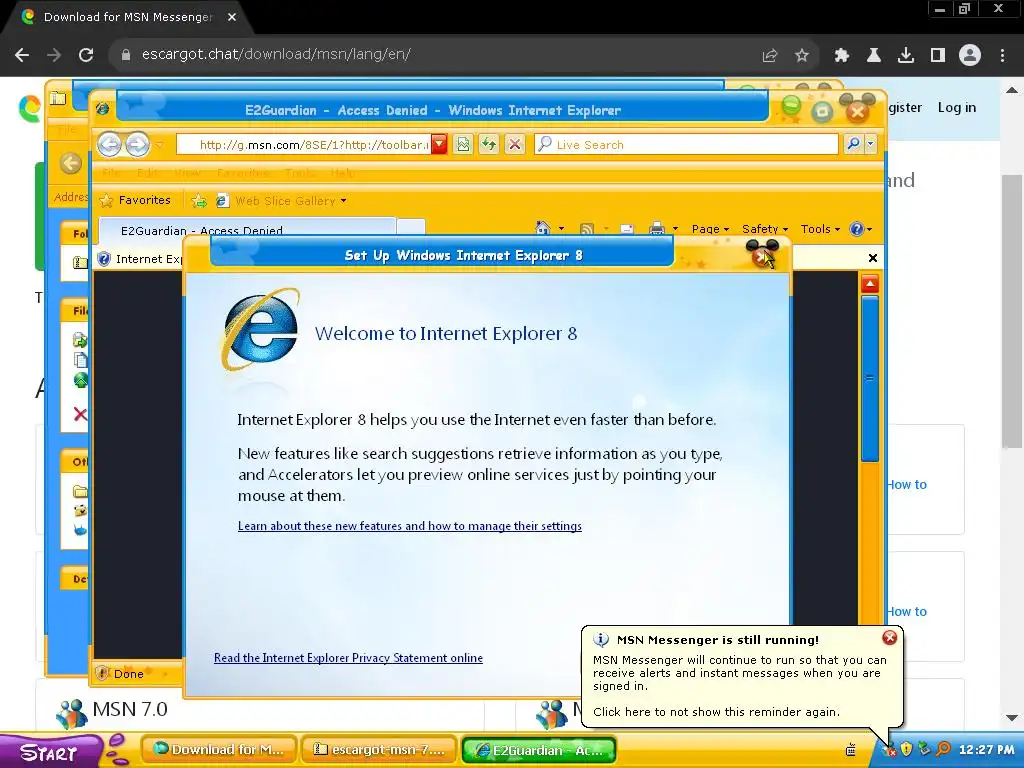Click Add to Favorites Bar icon
Viewport: 1024px width, 768px height.
click(199, 200)
